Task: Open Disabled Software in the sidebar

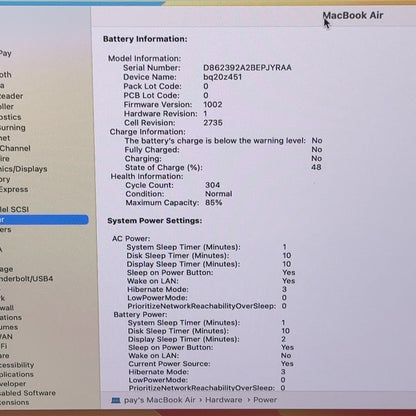Action: [28, 393]
